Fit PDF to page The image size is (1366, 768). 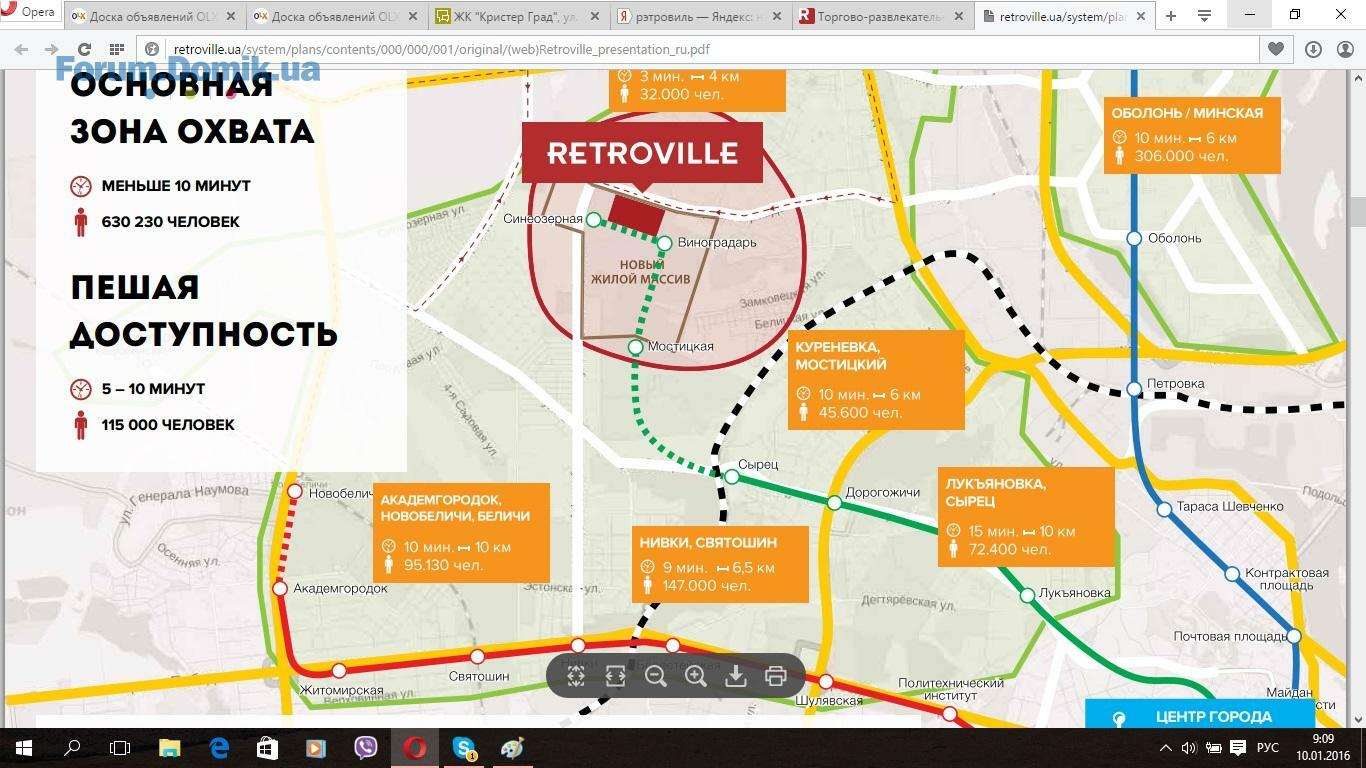(576, 676)
